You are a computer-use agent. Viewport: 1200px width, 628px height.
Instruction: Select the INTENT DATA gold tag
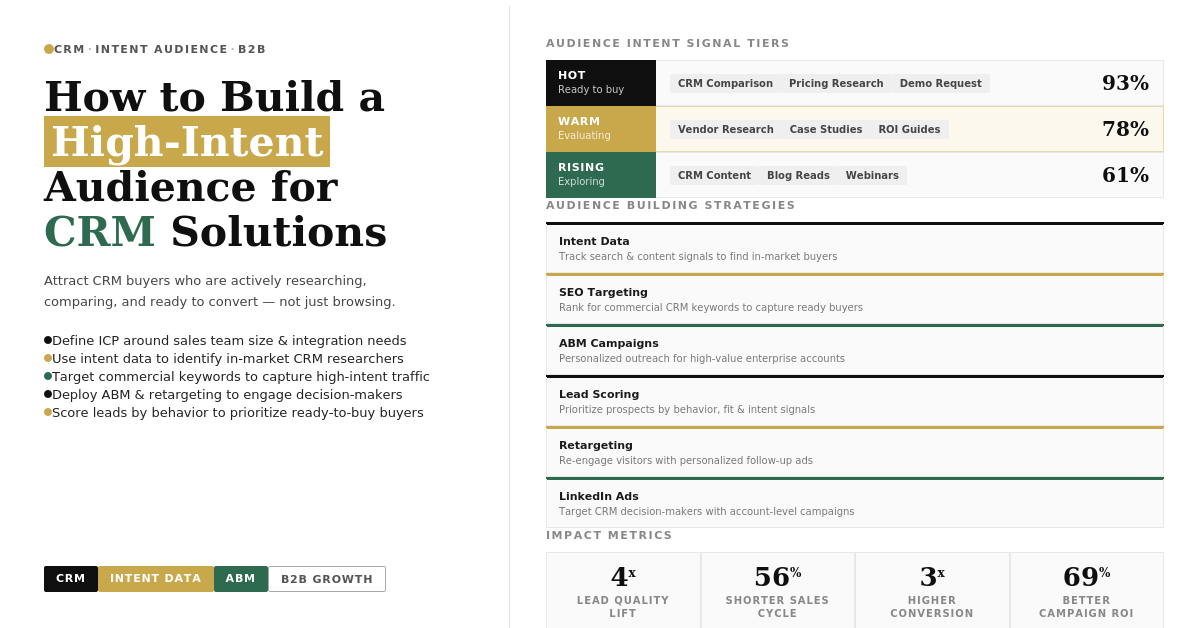[x=155, y=579]
